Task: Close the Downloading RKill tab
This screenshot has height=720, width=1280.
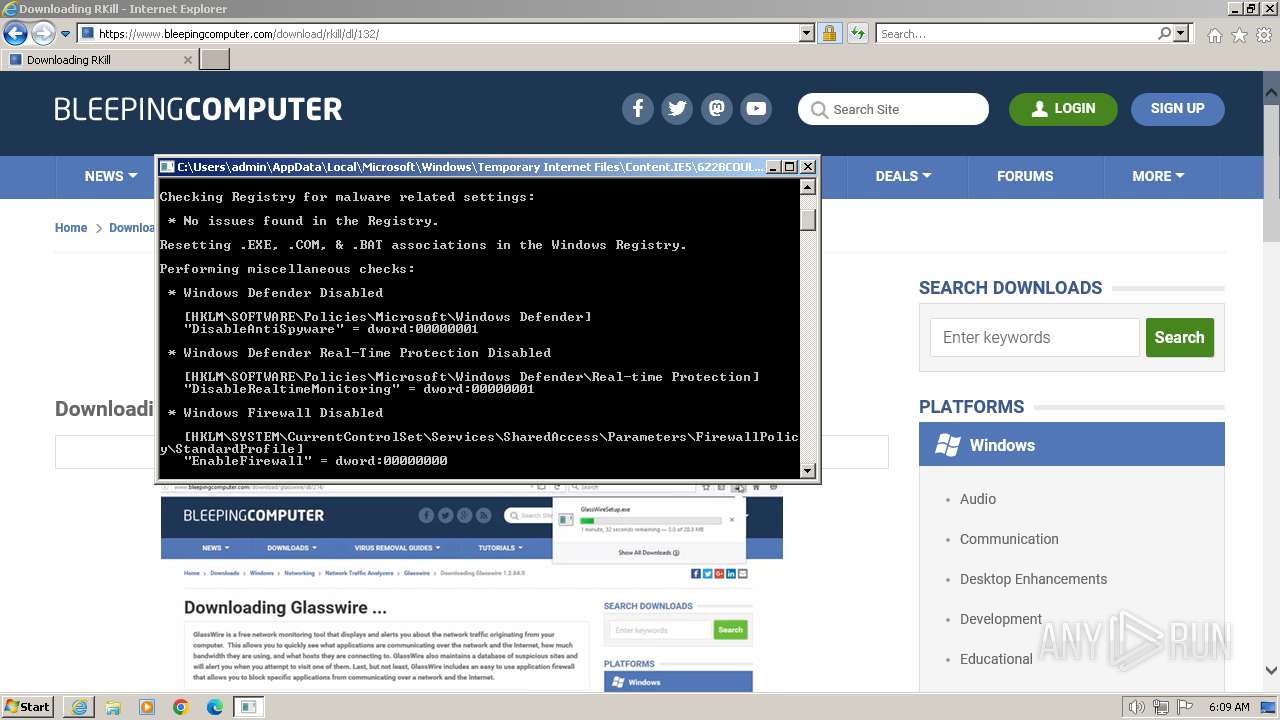Action: (187, 60)
